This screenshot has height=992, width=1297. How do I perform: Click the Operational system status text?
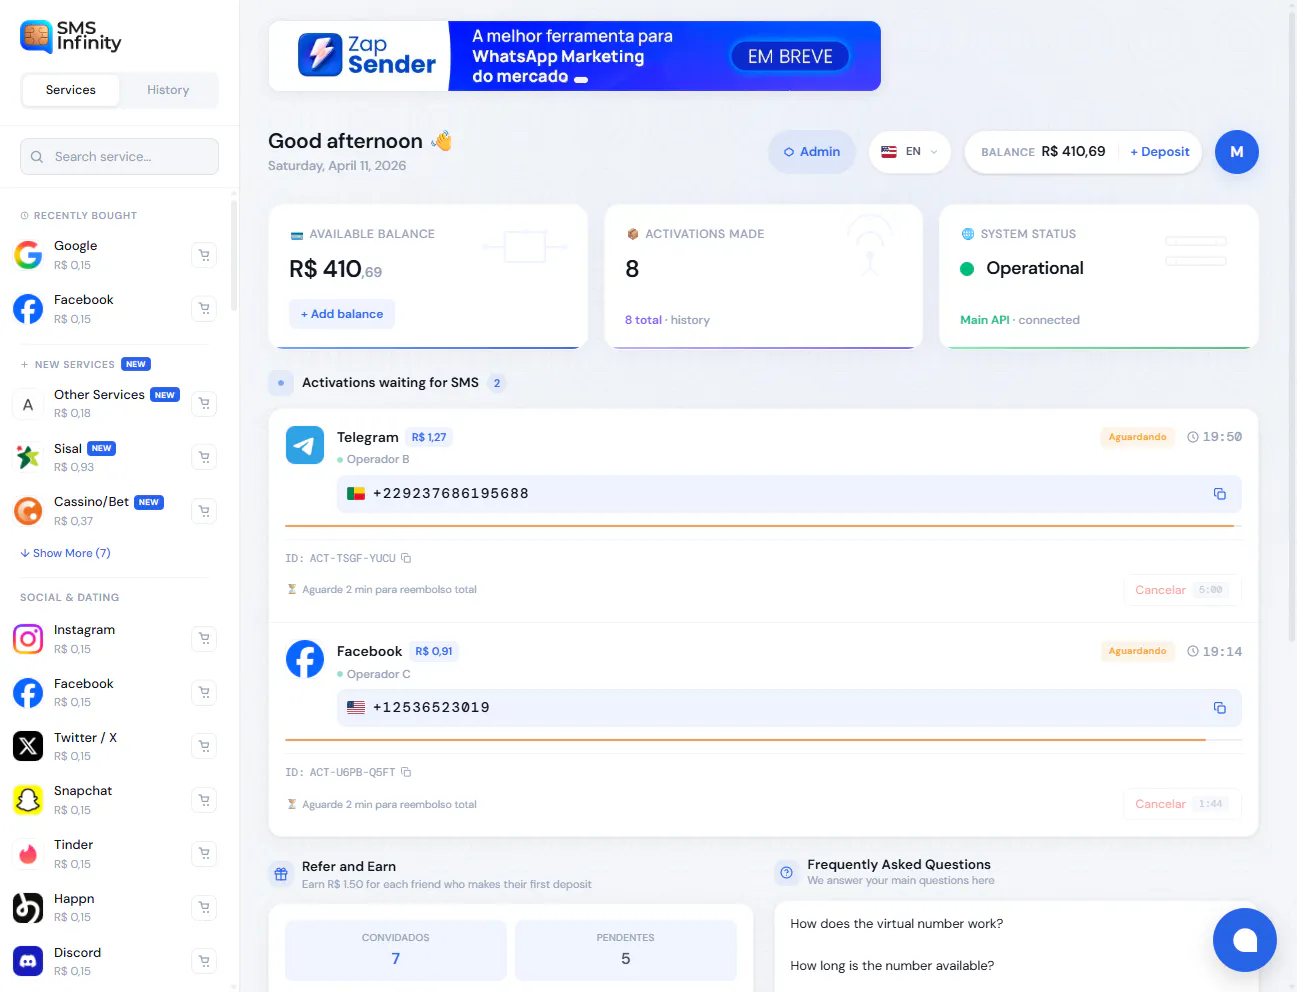coord(1034,268)
